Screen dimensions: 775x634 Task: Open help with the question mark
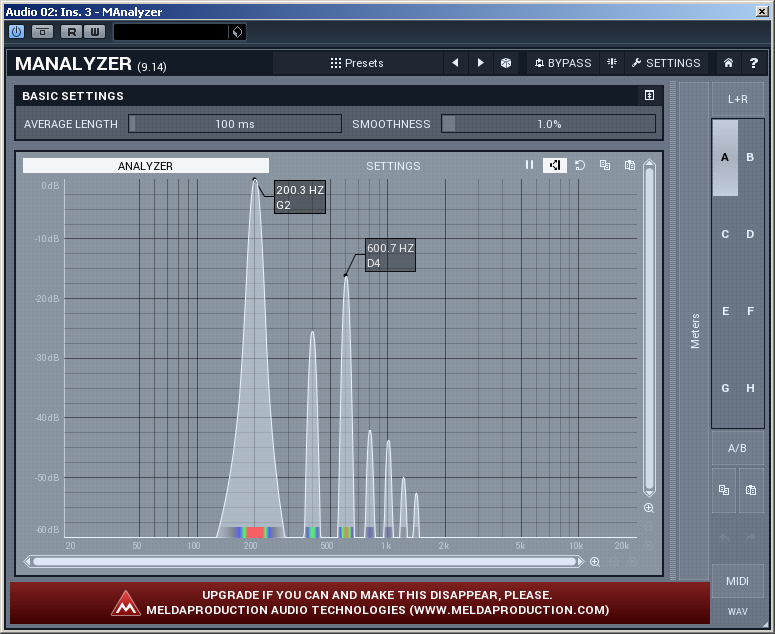point(753,63)
